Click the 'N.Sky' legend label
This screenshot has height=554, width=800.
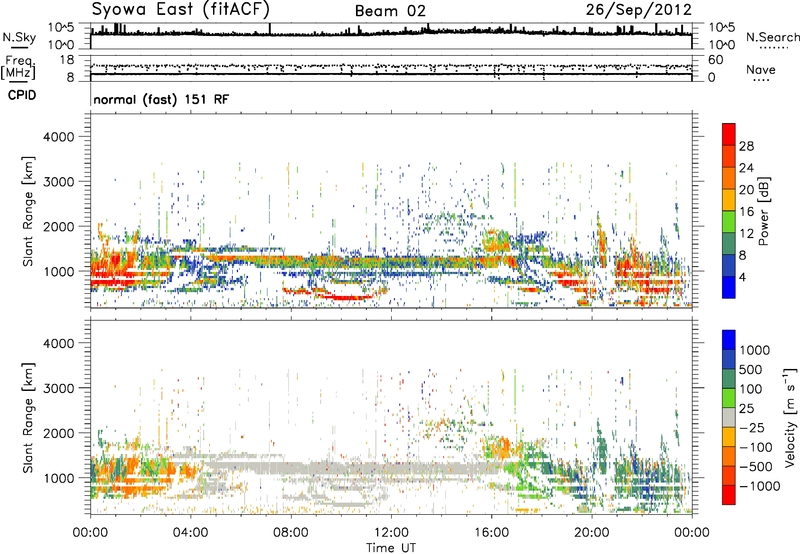click(x=19, y=37)
